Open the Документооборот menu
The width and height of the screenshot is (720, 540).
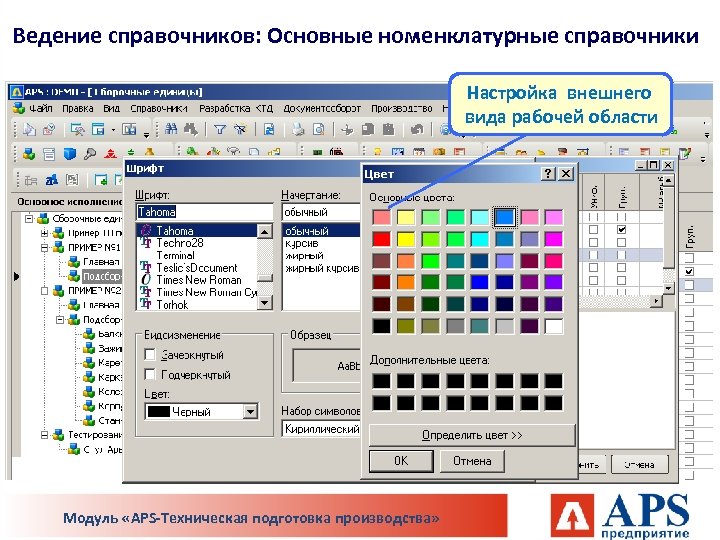click(x=322, y=109)
